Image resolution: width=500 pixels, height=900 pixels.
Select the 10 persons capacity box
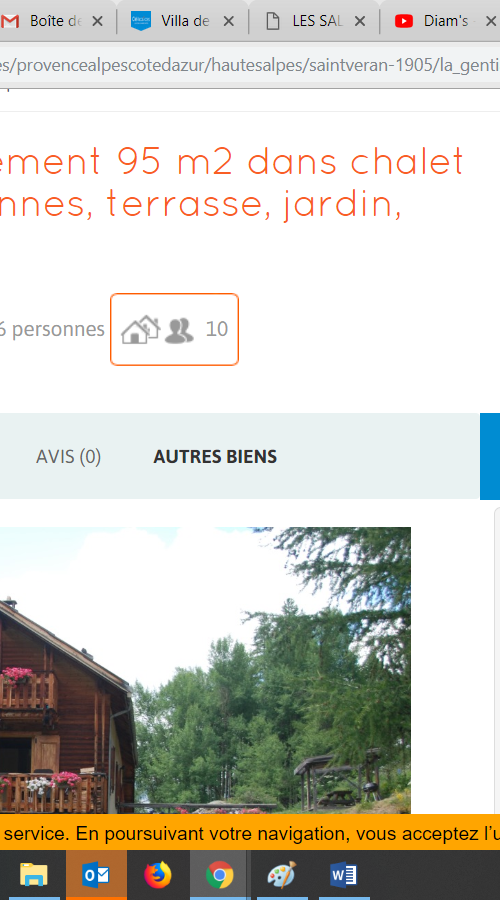pos(175,329)
